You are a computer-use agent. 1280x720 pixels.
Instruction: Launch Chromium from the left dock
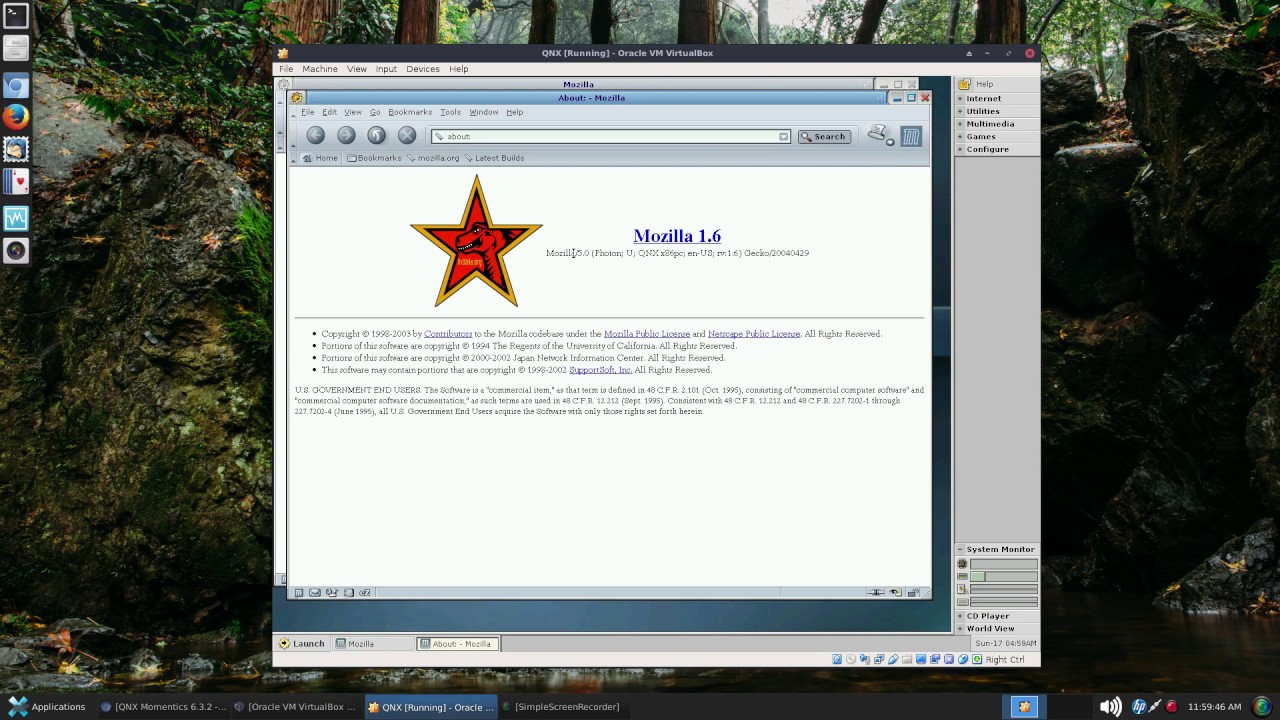pyautogui.click(x=16, y=85)
